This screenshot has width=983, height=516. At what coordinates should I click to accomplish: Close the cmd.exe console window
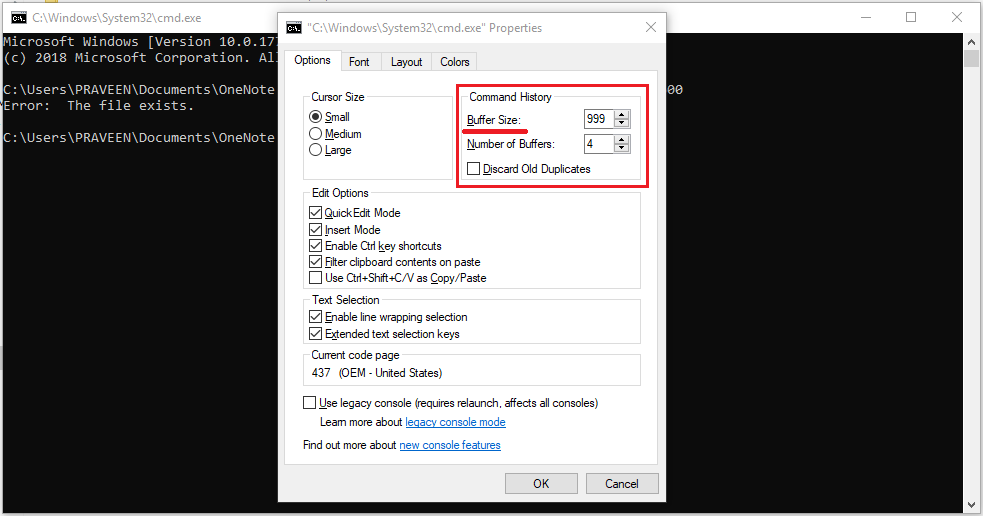click(x=957, y=18)
